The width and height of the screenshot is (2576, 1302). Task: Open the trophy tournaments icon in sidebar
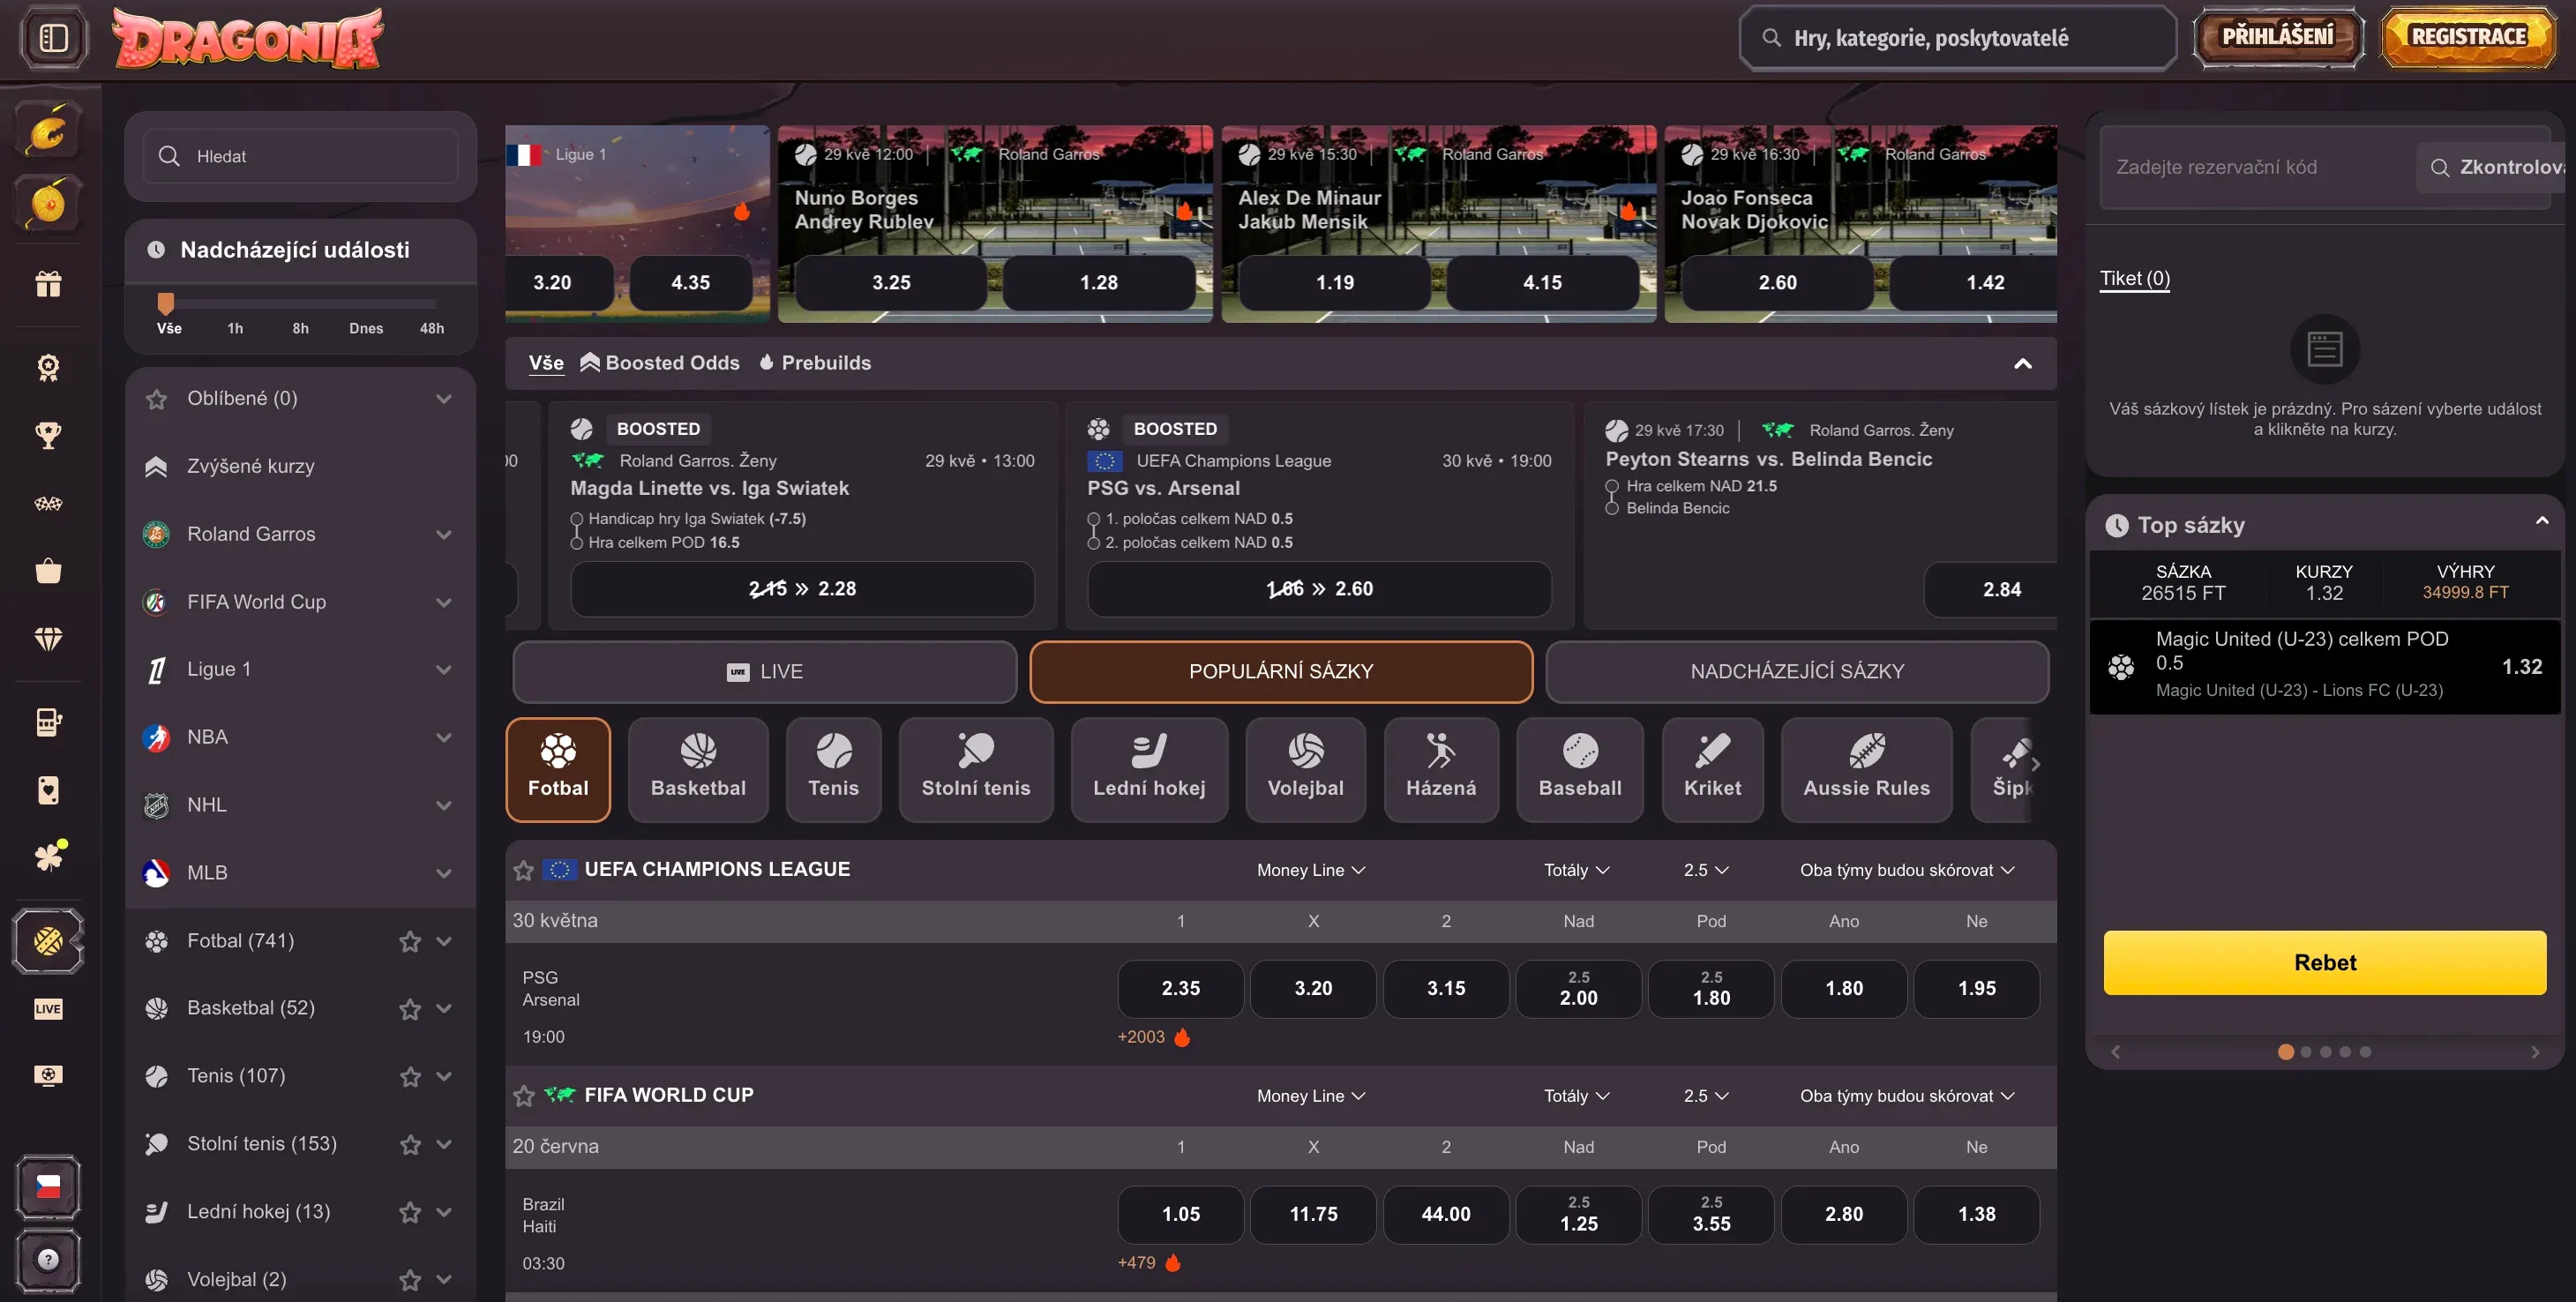coord(48,435)
